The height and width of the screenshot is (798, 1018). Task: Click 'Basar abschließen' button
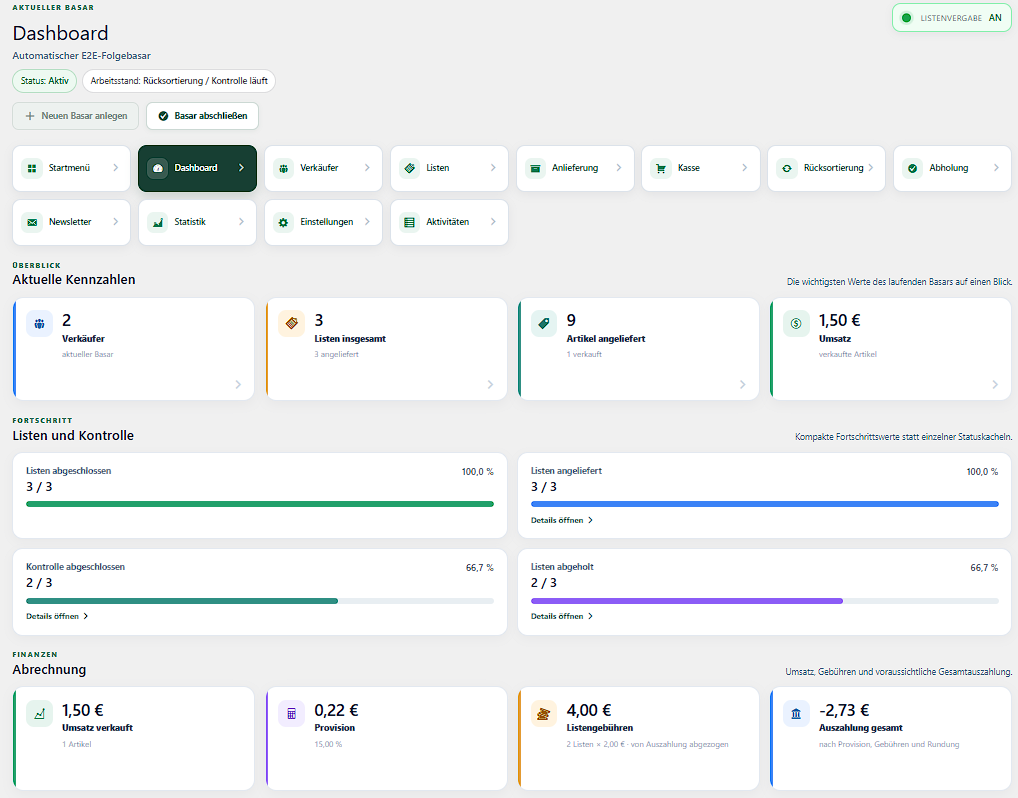pos(203,116)
